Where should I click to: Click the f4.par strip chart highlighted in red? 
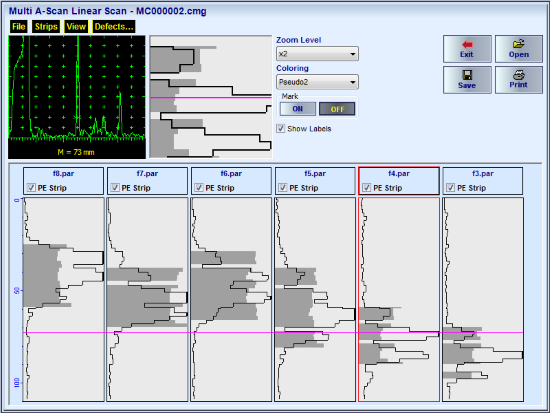click(x=399, y=299)
